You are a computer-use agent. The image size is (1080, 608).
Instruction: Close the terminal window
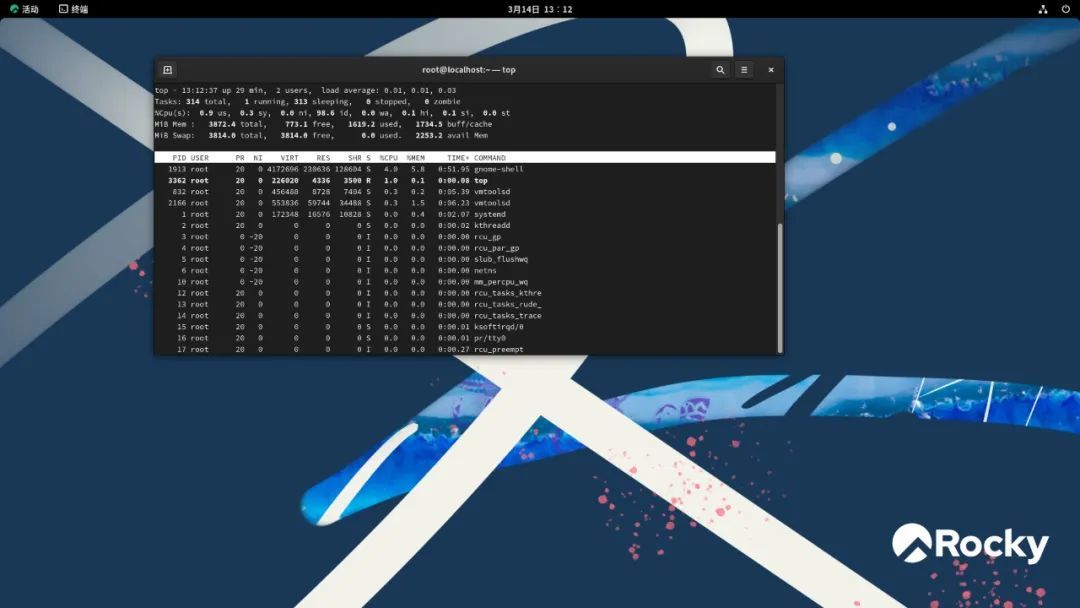coord(771,70)
